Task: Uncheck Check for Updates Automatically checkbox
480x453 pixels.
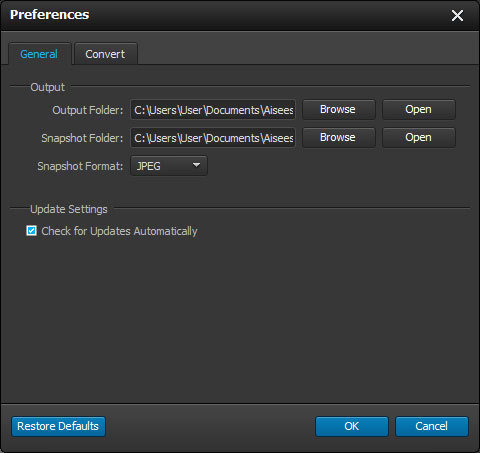Action: pyautogui.click(x=32, y=231)
